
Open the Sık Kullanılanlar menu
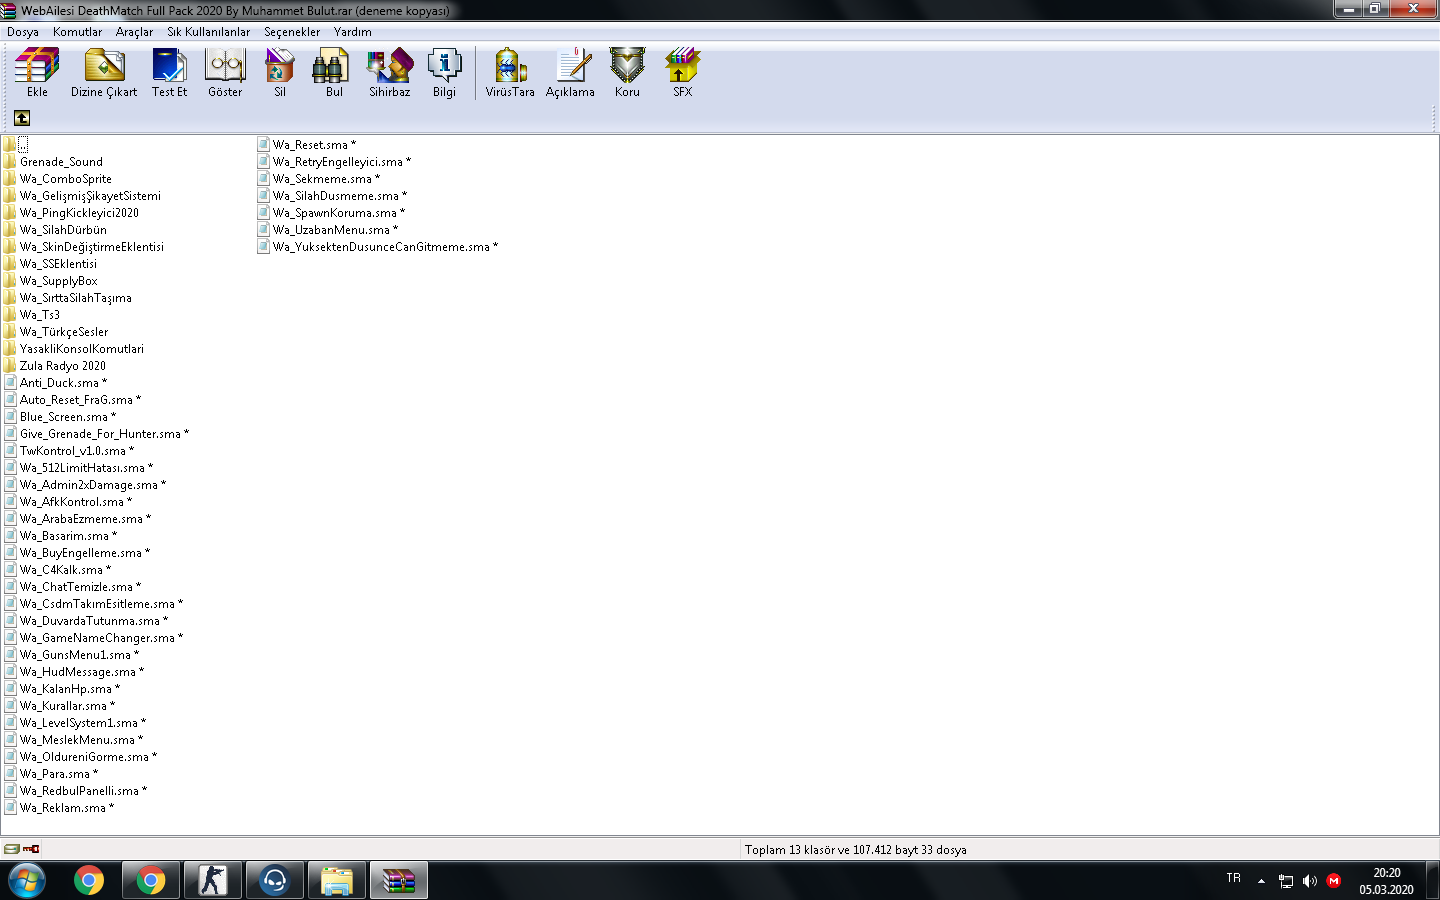[208, 32]
